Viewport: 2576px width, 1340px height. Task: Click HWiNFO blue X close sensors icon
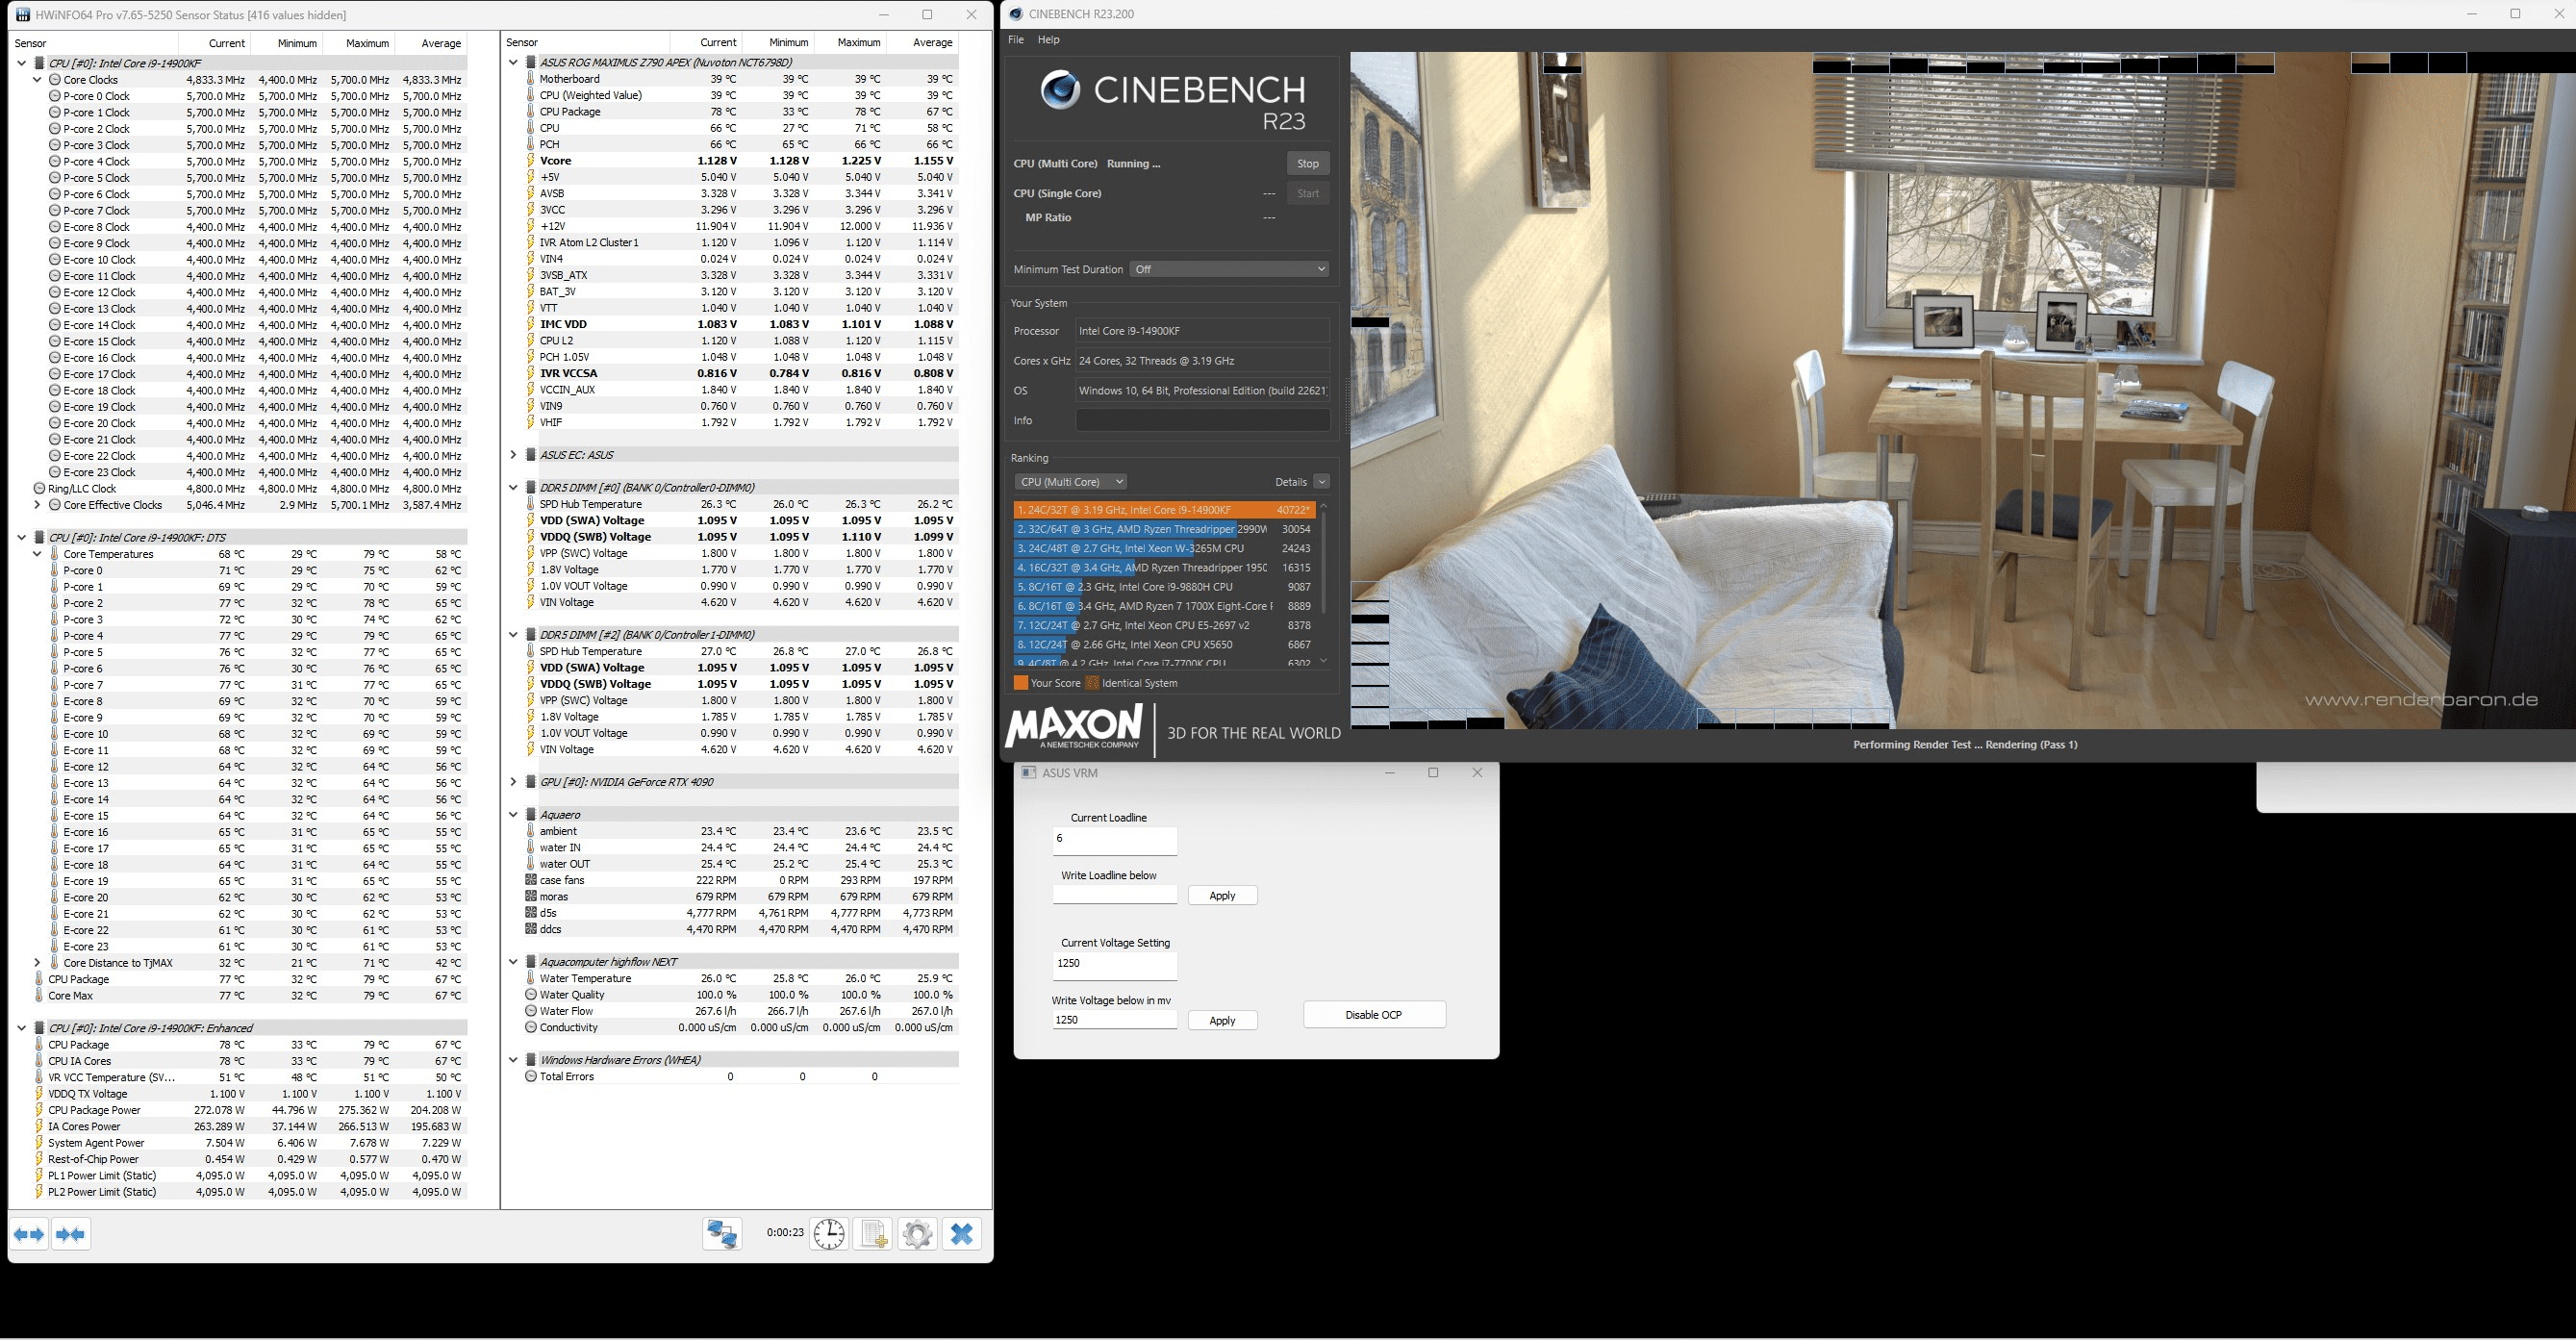coord(962,1233)
